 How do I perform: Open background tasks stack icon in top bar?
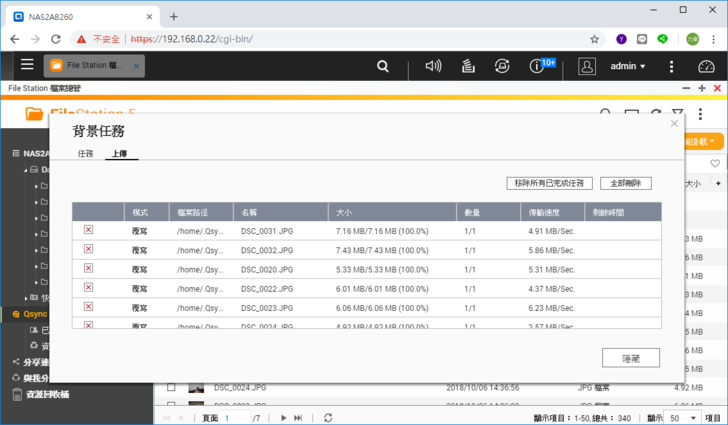pos(467,66)
